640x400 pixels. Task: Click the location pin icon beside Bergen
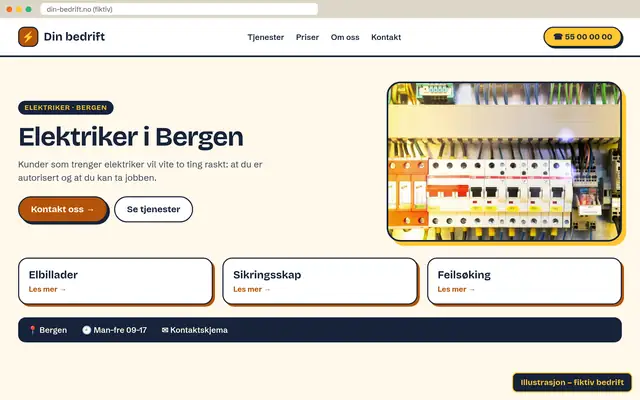click(33, 330)
